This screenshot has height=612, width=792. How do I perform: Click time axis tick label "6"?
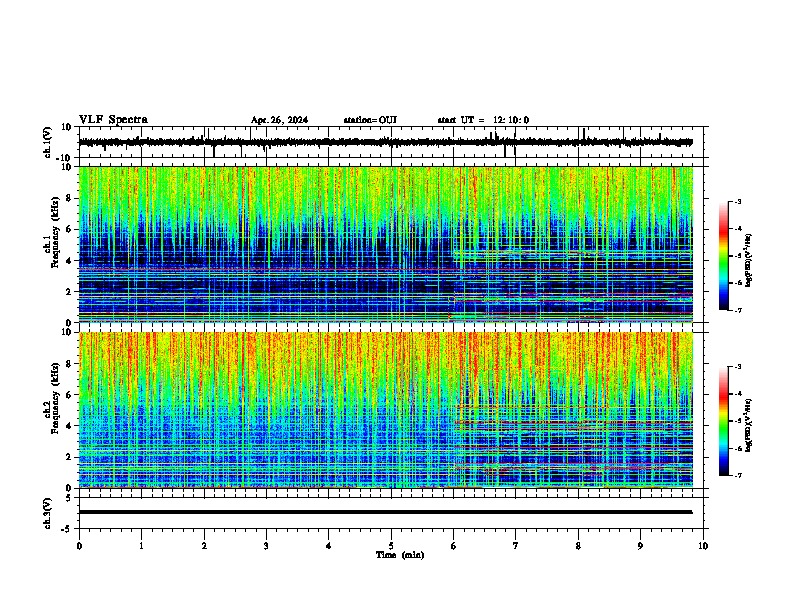(454, 546)
